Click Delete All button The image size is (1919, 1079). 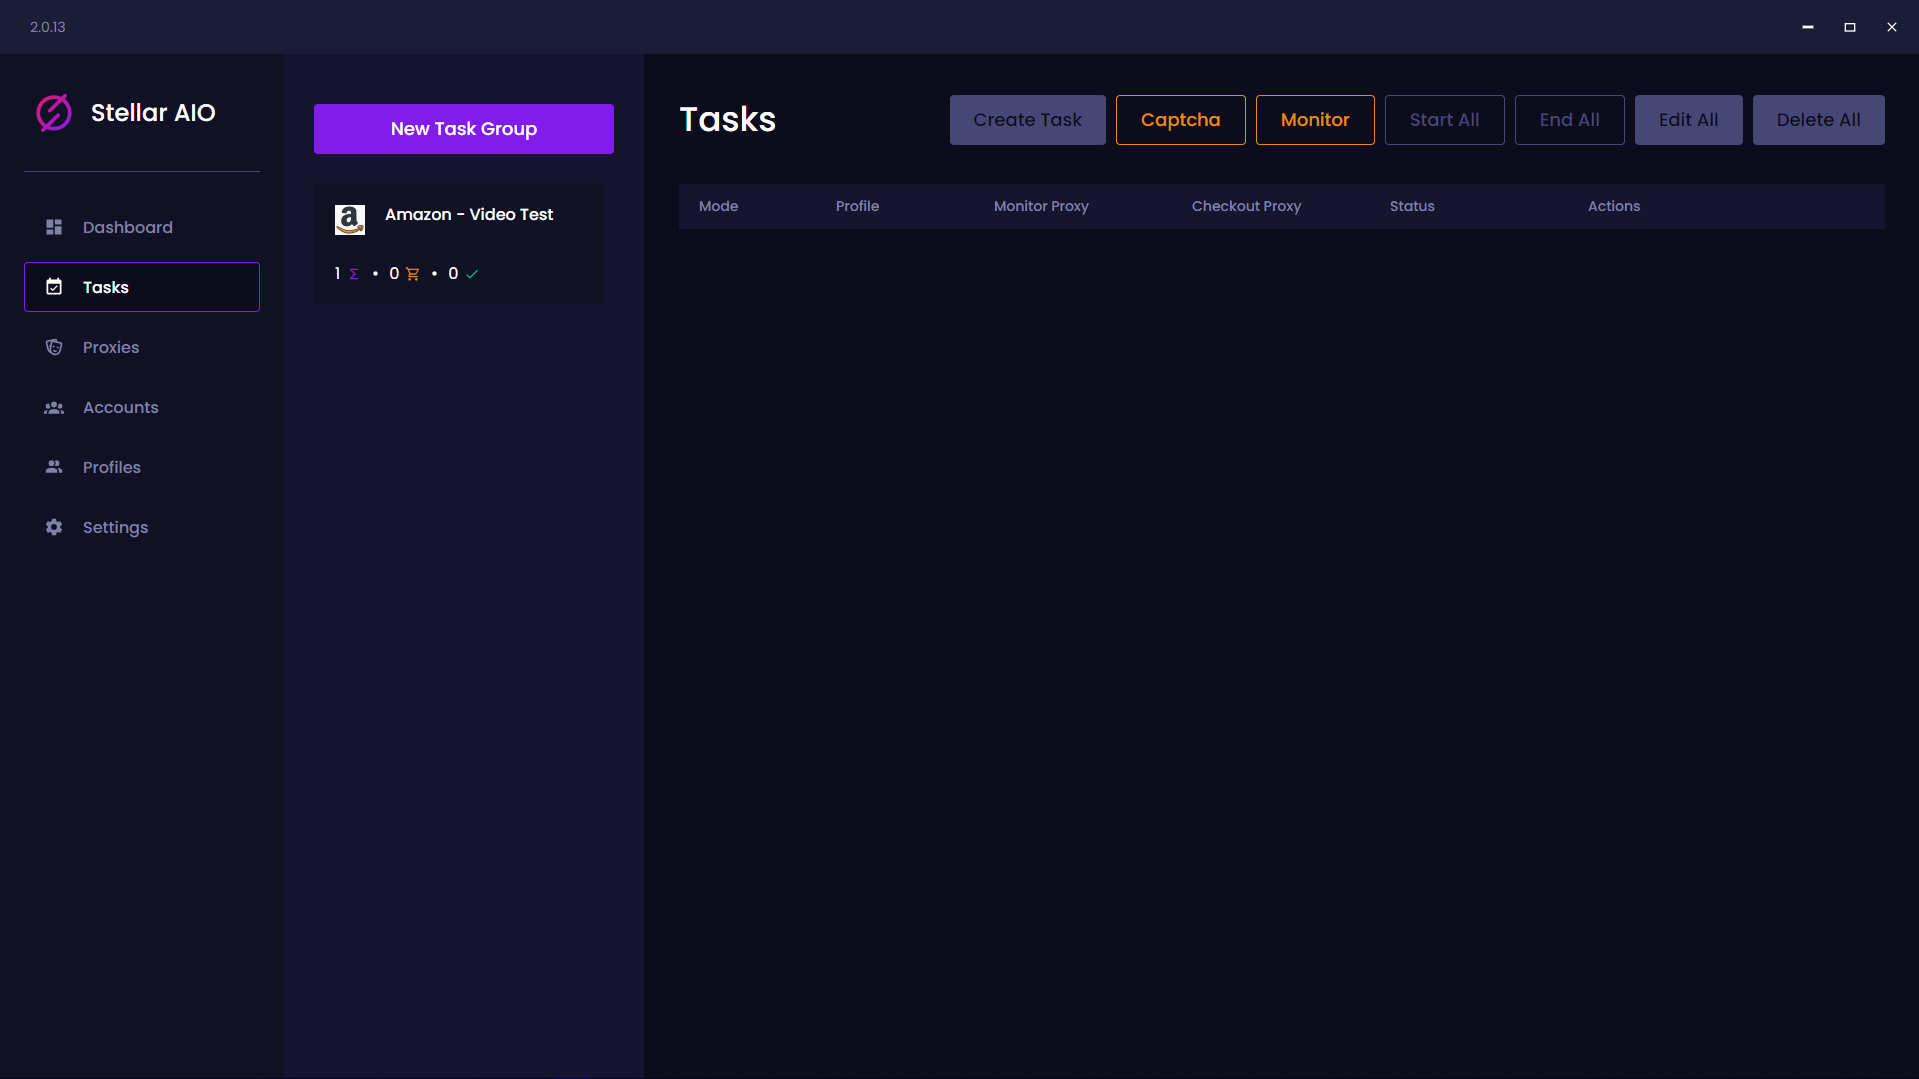(1817, 120)
